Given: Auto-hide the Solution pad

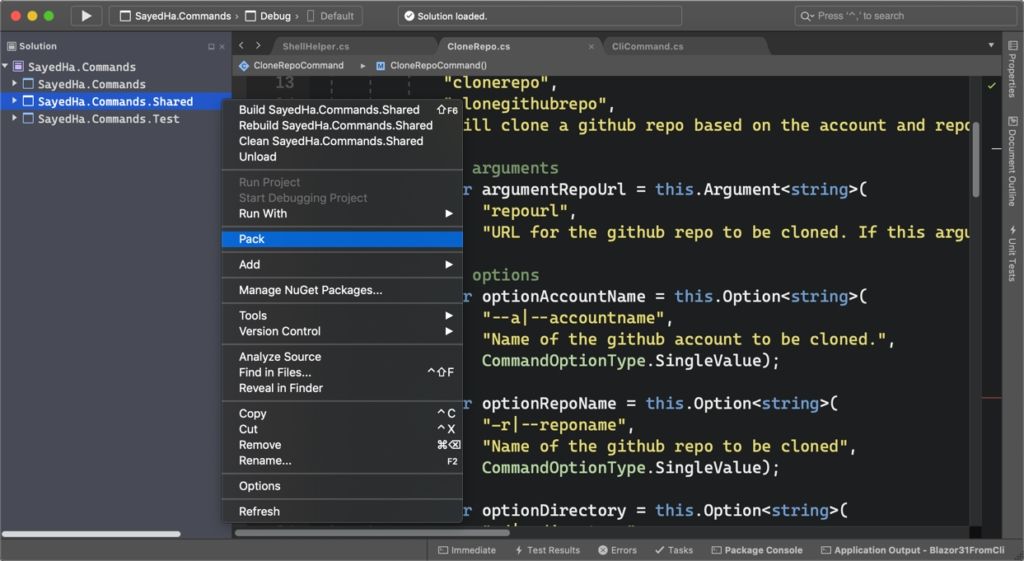Looking at the screenshot, I should tap(211, 46).
